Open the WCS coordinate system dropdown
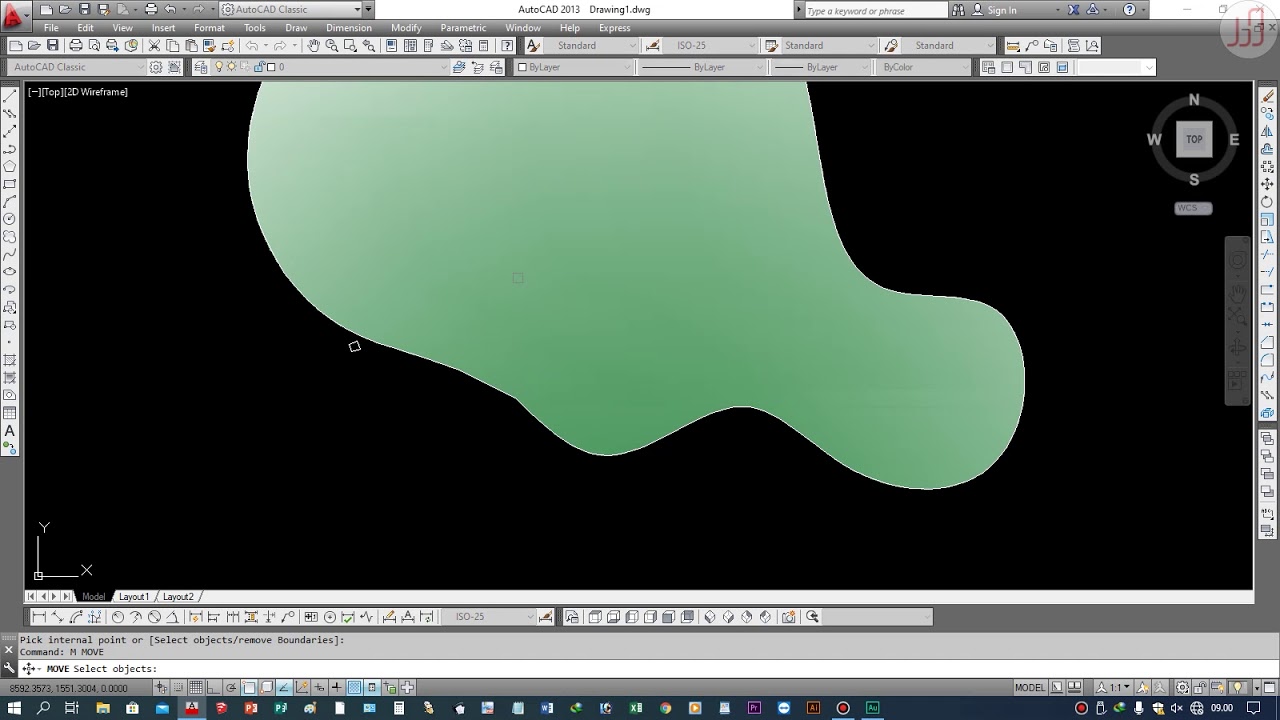1280x720 pixels. pos(1193,208)
